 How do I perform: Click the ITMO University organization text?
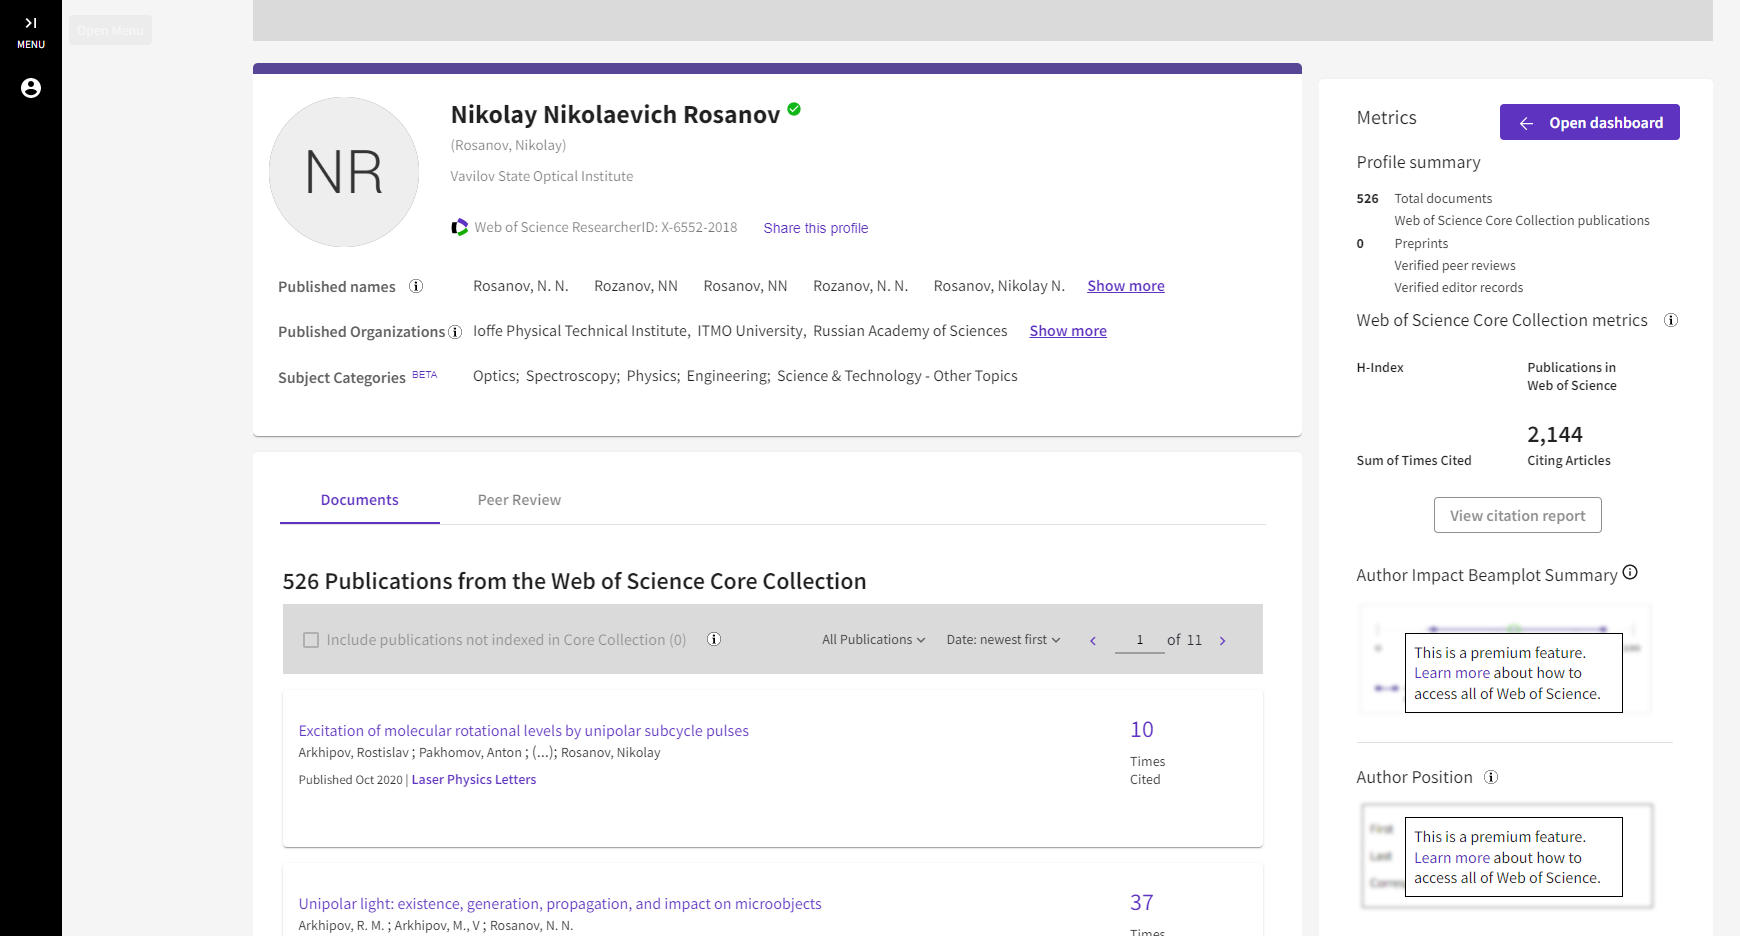[x=750, y=331]
